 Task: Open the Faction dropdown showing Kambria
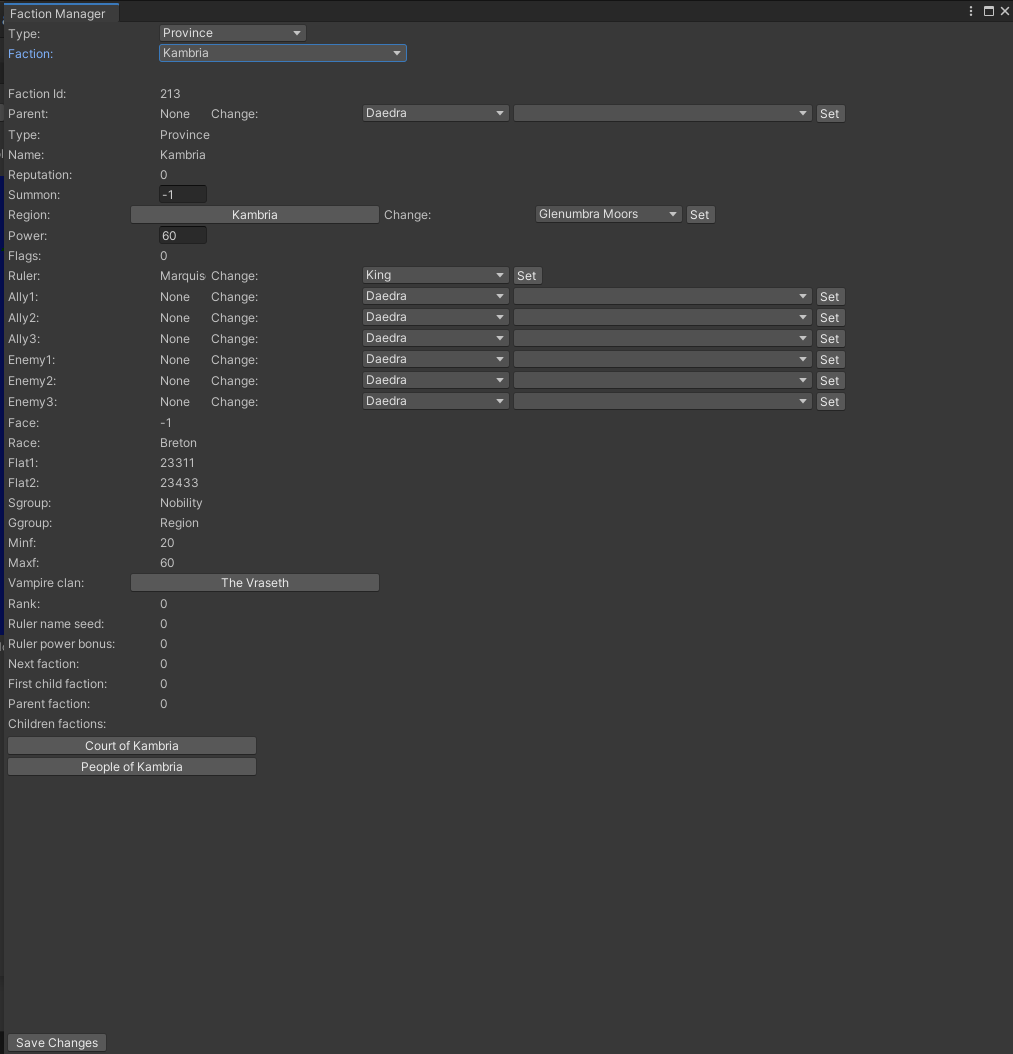pos(283,53)
